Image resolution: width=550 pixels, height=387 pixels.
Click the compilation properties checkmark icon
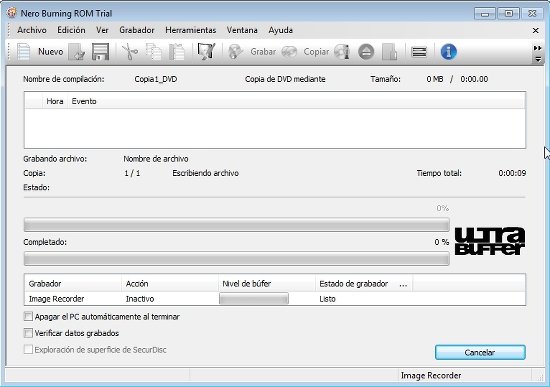206,52
